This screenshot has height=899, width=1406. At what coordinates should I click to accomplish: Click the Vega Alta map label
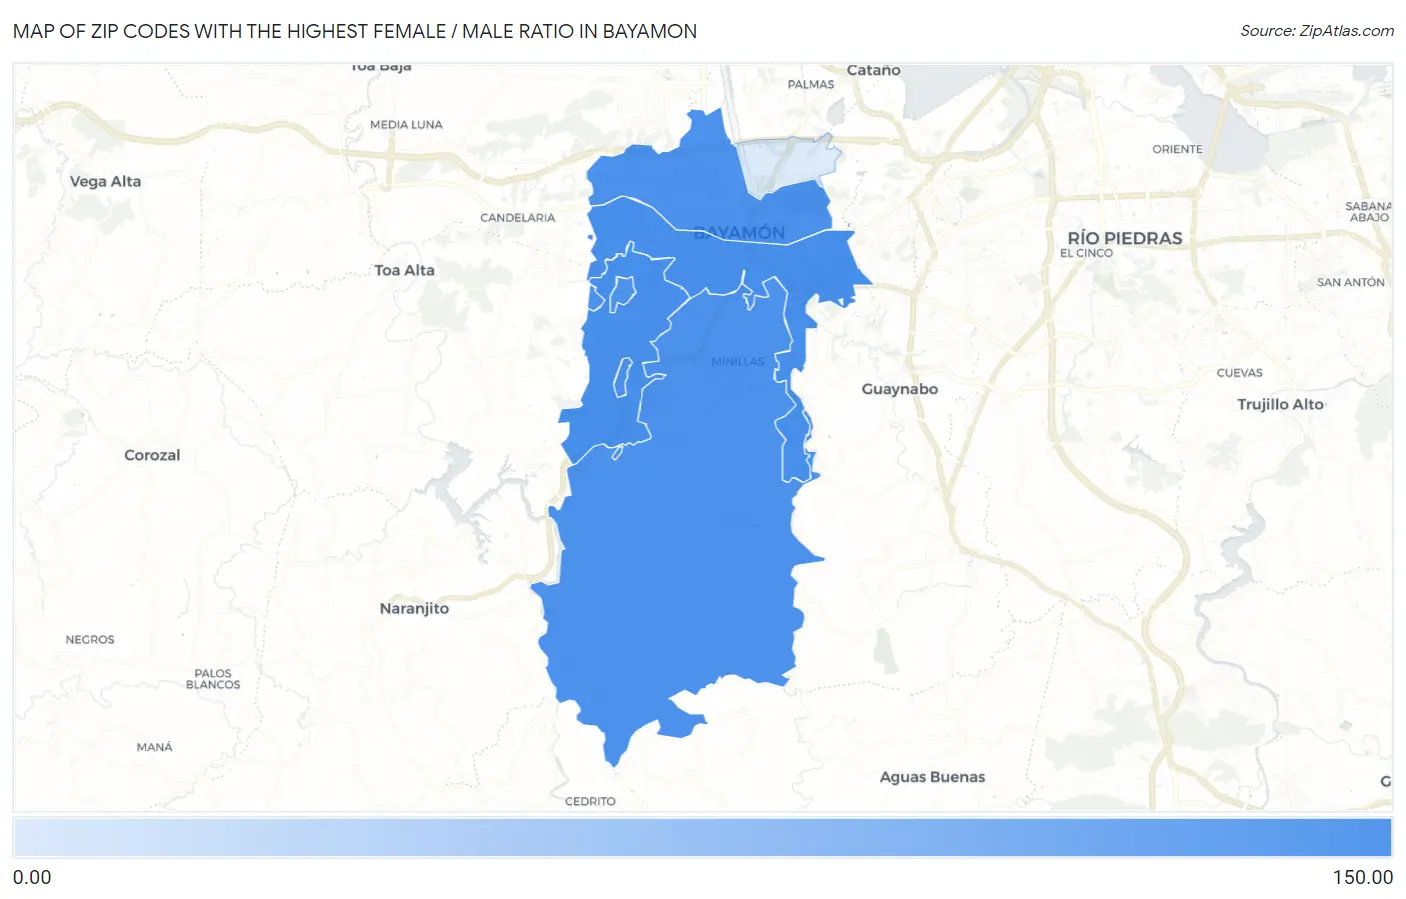coord(105,181)
